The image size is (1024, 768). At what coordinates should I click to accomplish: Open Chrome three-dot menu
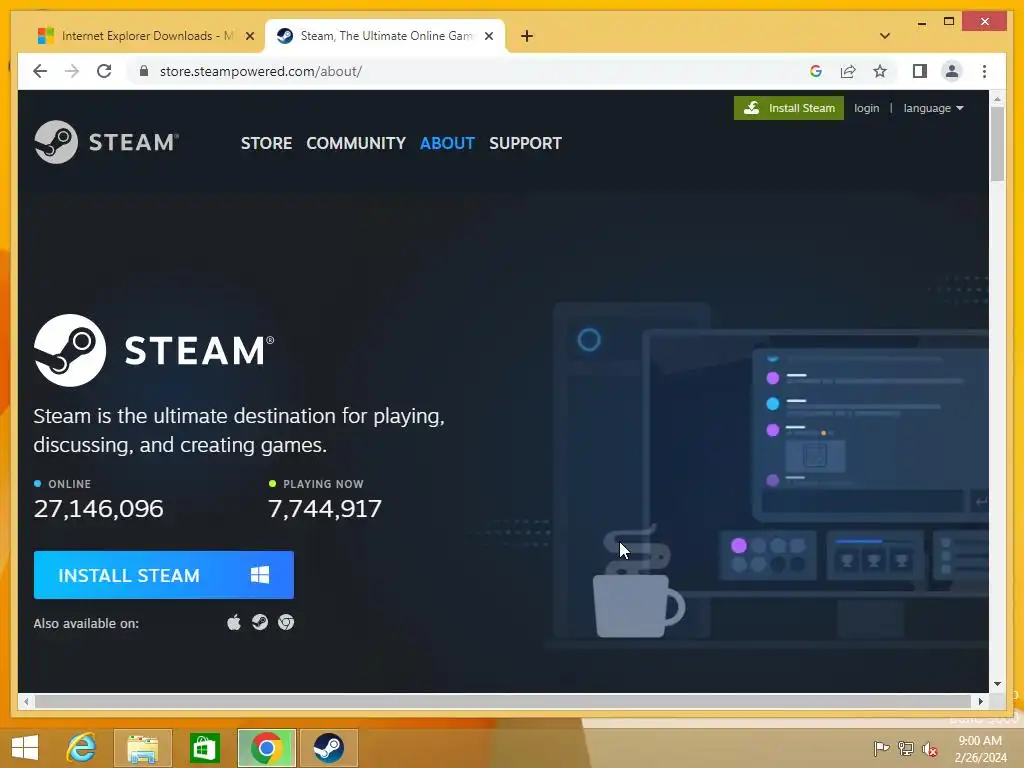tap(984, 71)
